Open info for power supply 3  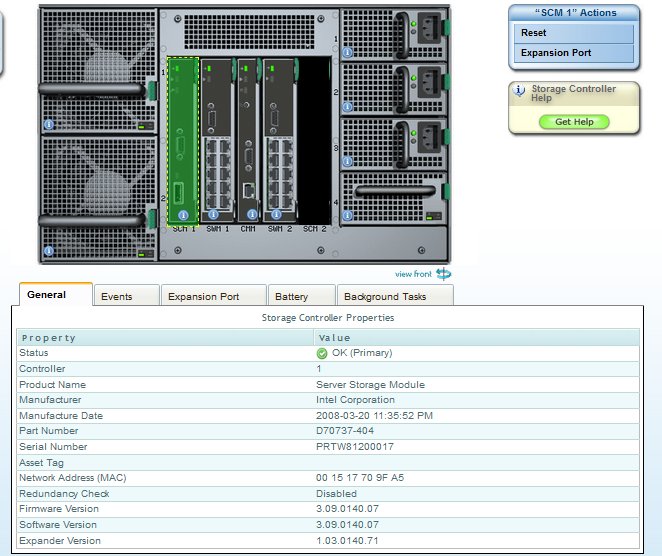347,161
